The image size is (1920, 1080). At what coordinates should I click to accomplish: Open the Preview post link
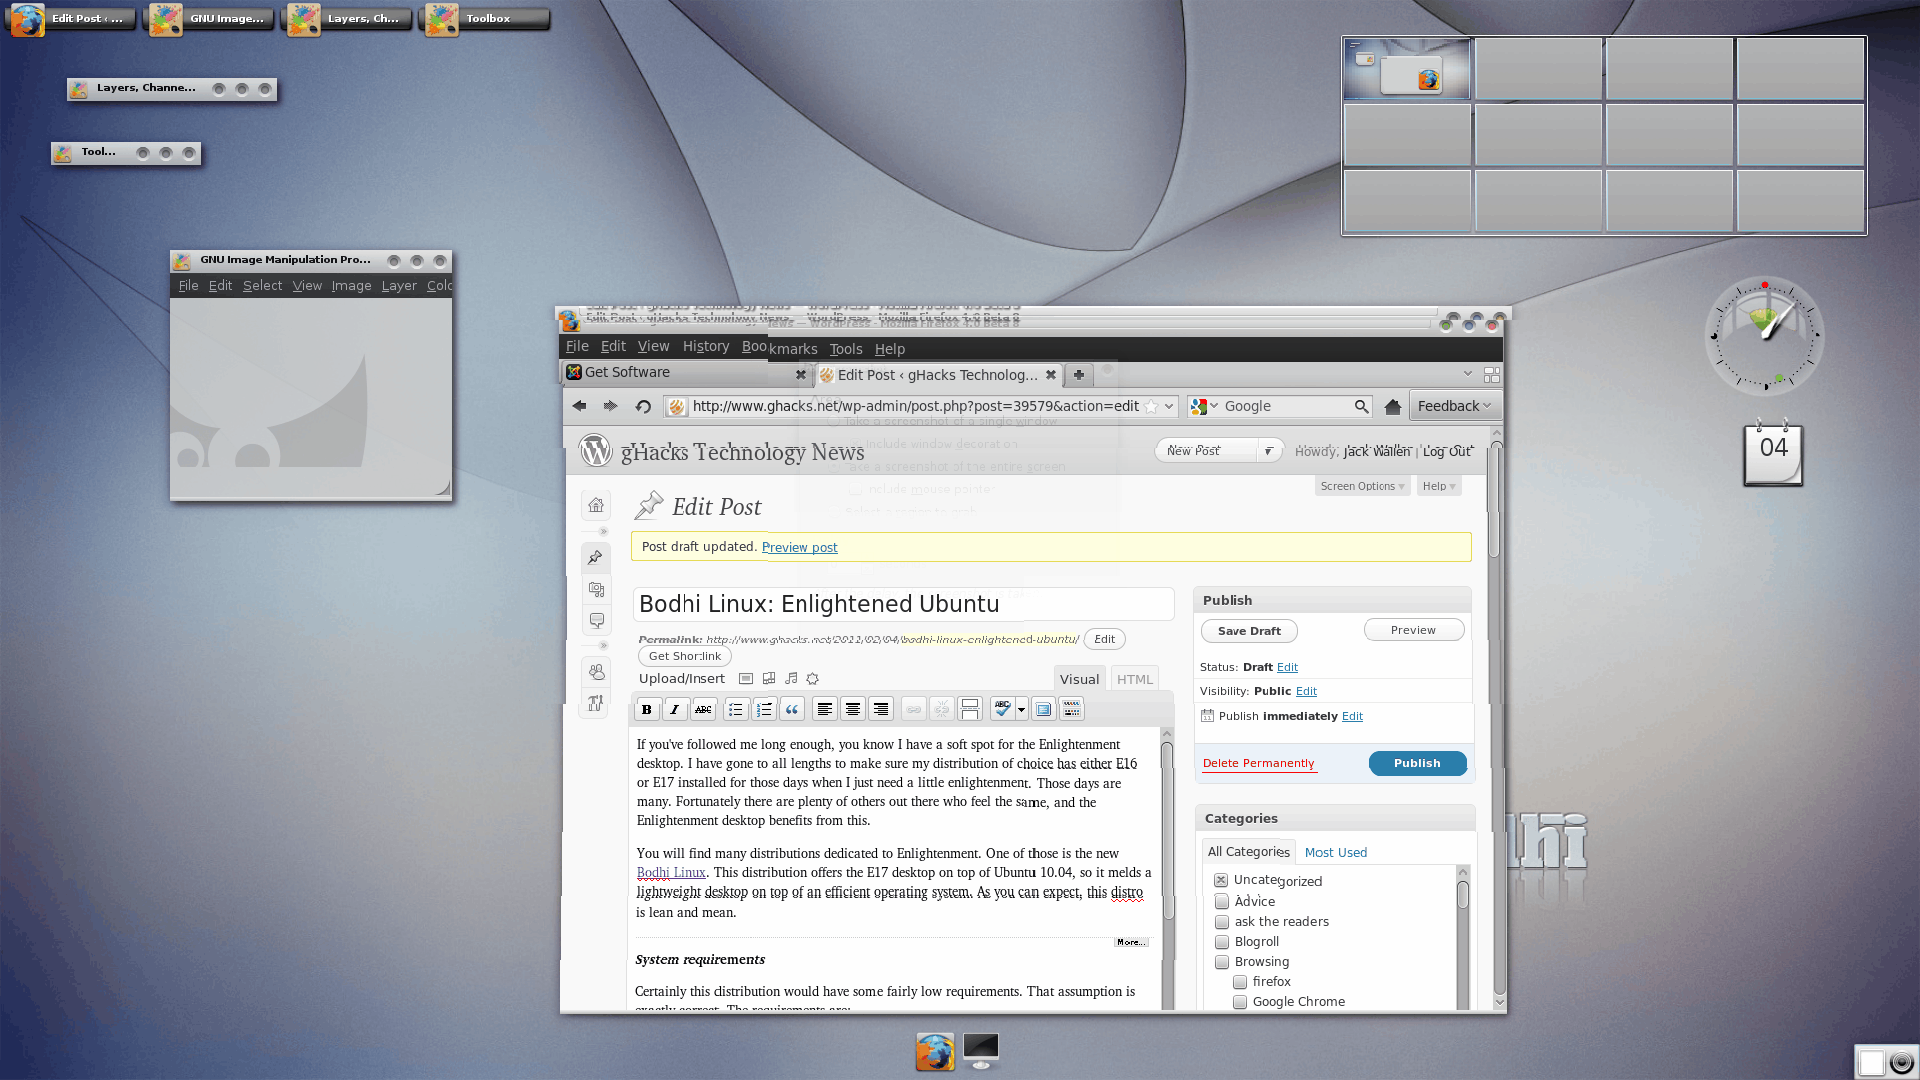click(799, 547)
